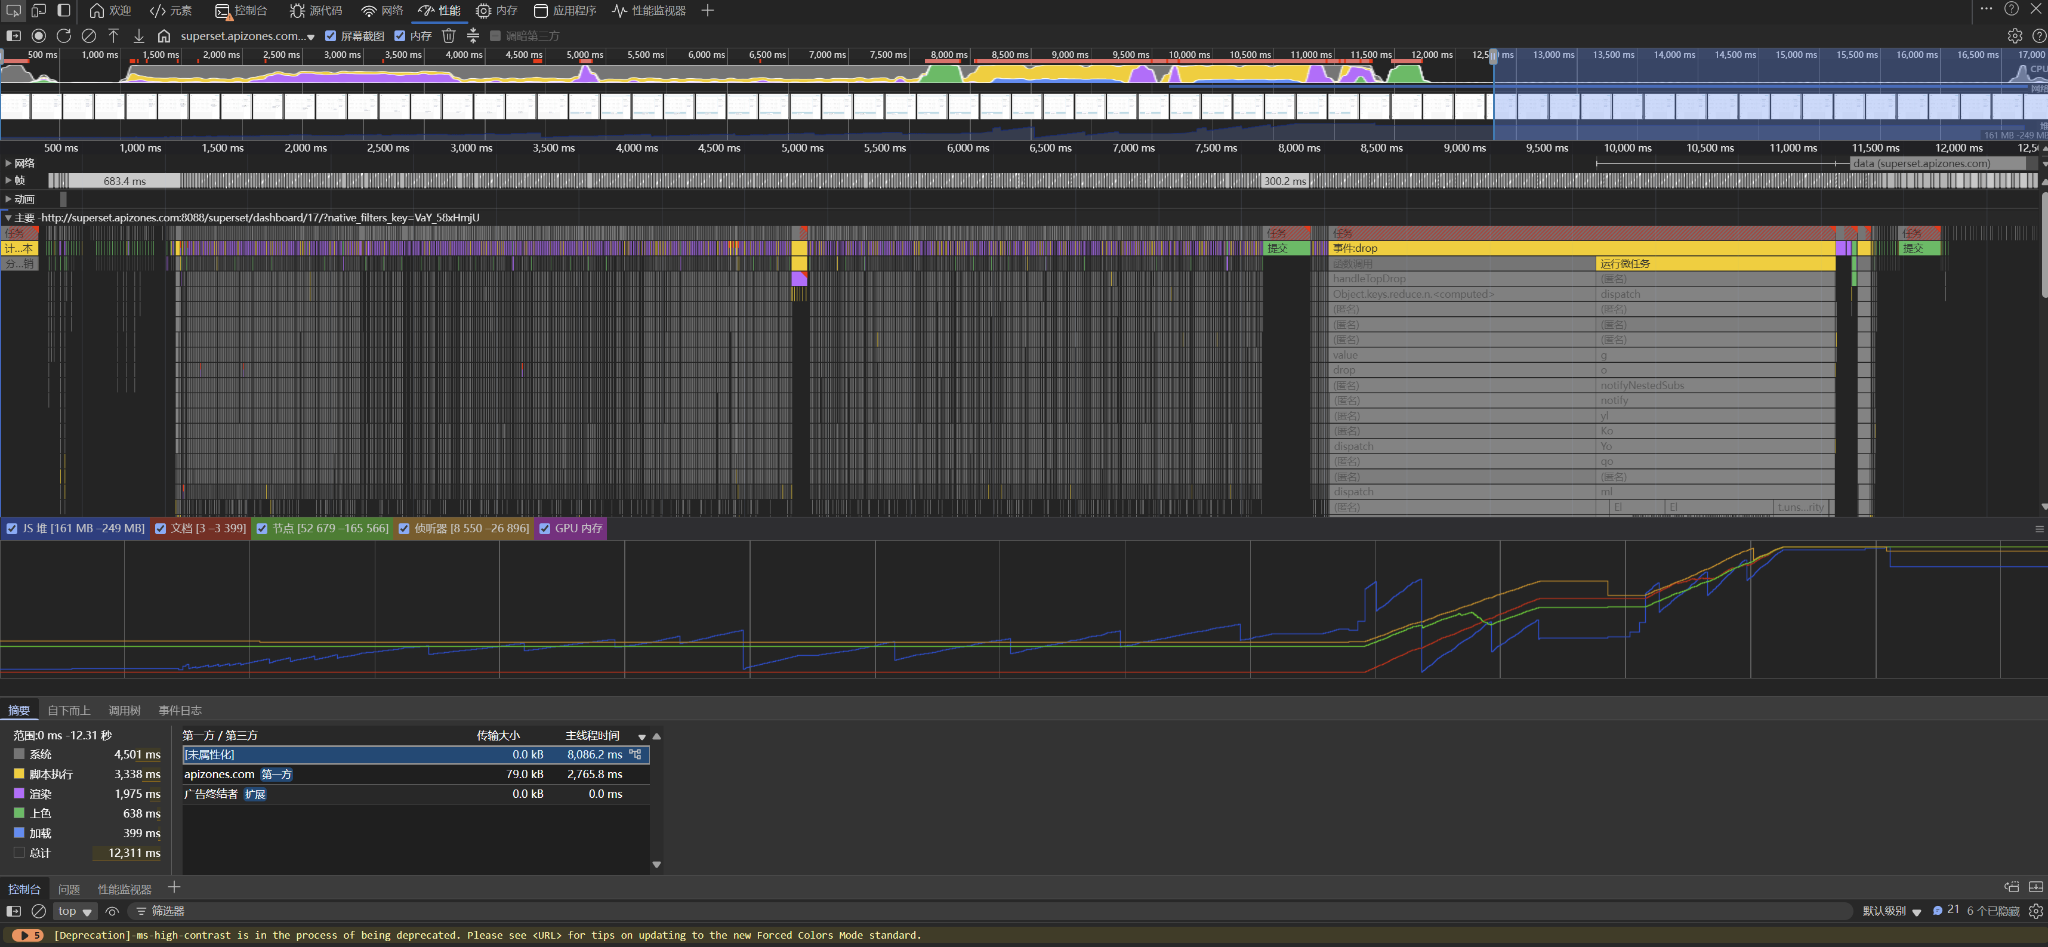Create live expression eye icon
The image size is (2048, 947).
pos(112,911)
